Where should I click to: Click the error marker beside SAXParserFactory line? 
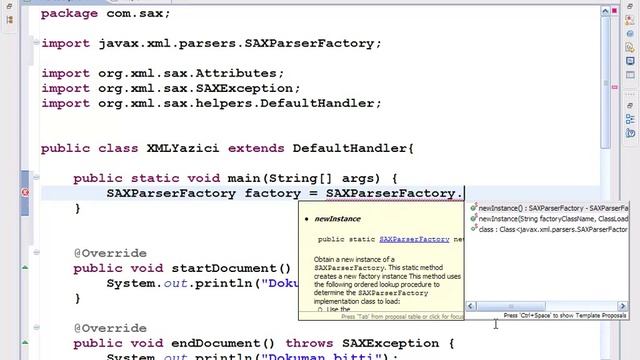[25, 192]
